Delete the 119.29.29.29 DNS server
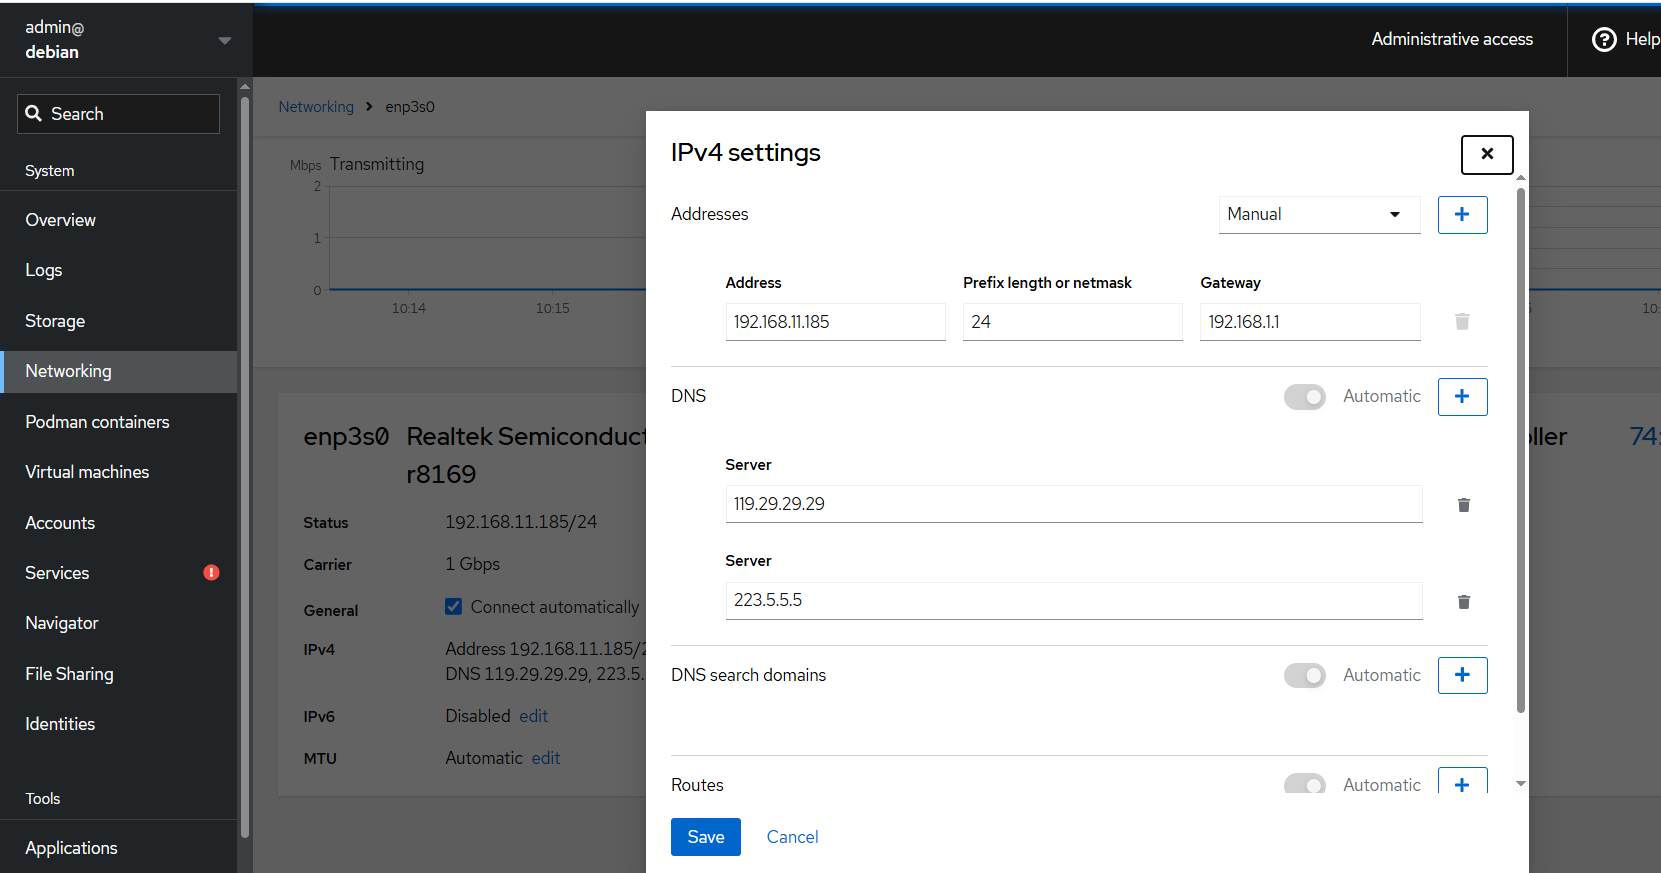The width and height of the screenshot is (1661, 873). click(x=1463, y=505)
